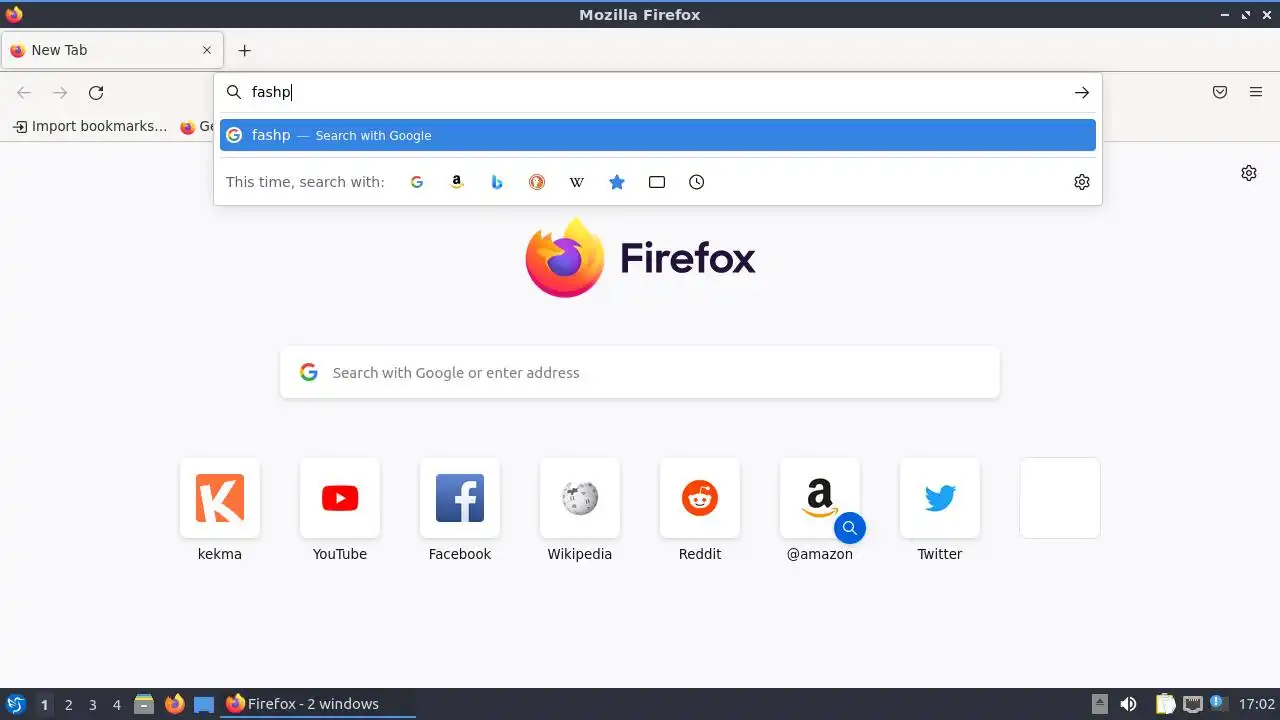Open clipboard manager tray icon
This screenshot has height=720, width=1280.
1165,704
